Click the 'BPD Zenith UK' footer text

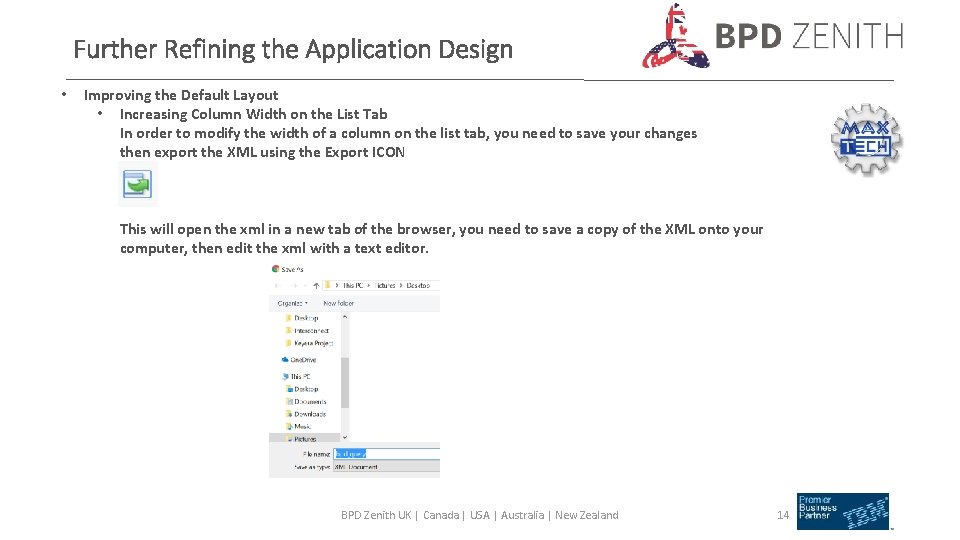376,515
